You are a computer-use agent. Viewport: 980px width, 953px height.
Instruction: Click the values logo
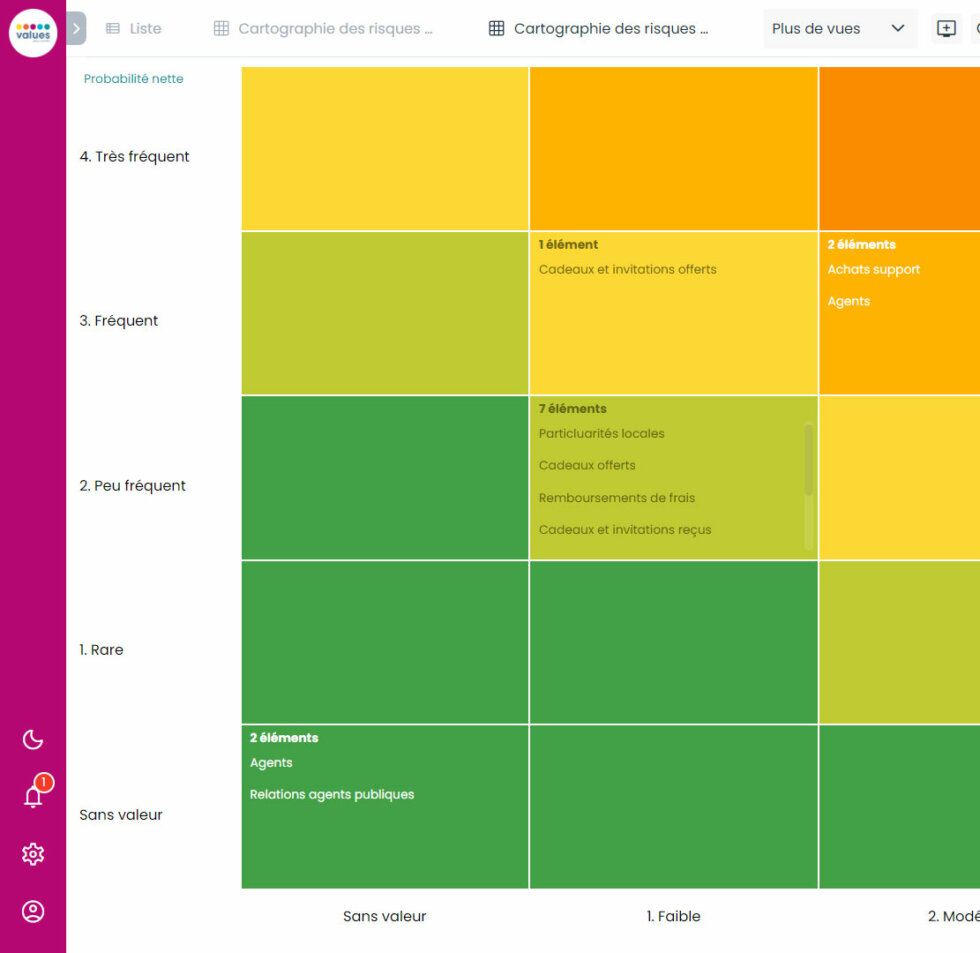(x=33, y=28)
